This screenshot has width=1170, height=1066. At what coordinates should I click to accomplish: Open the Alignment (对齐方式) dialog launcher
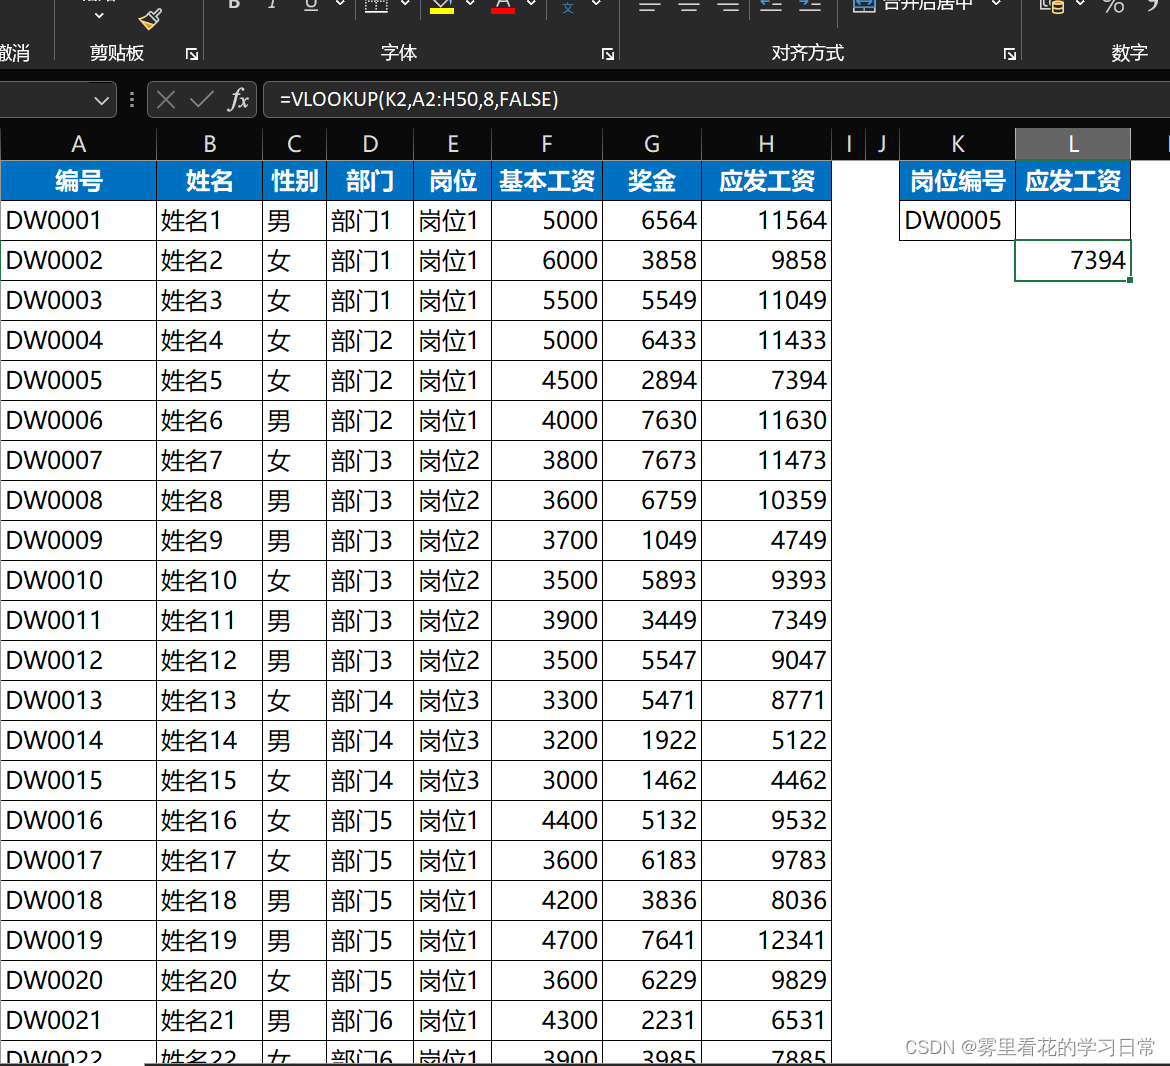[1010, 54]
